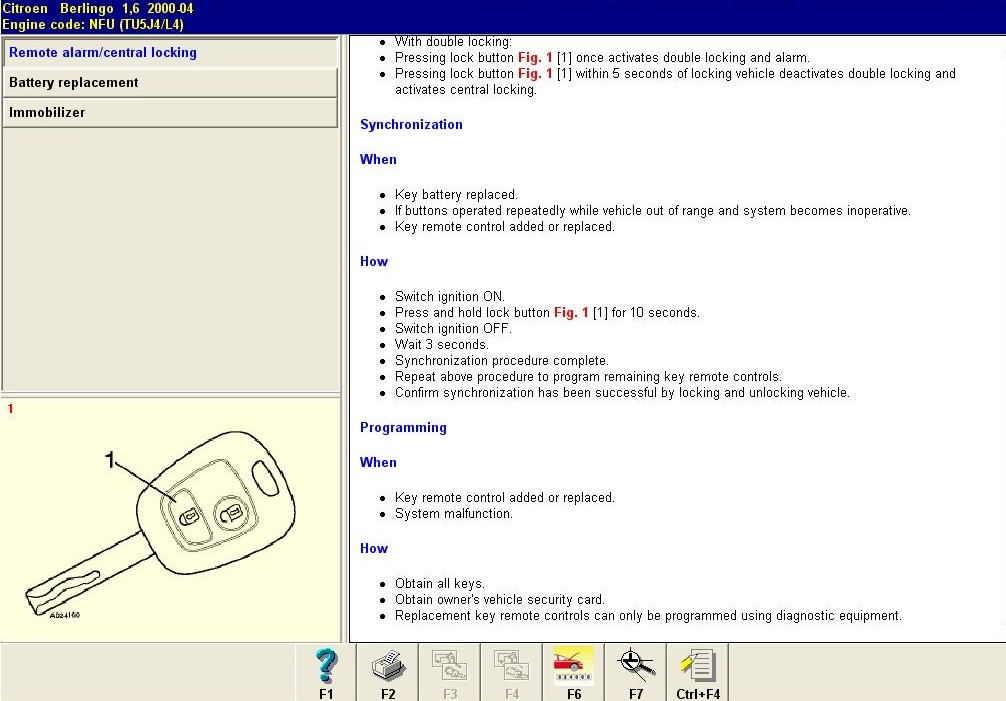Click the greyed-out F3 toolbar icon
The height and width of the screenshot is (701, 1006).
click(x=450, y=672)
